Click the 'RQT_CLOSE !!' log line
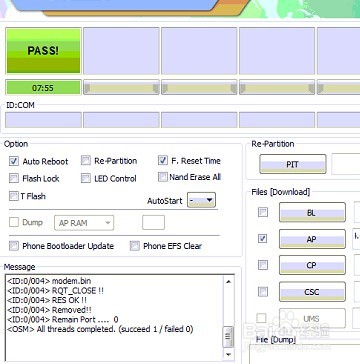Image resolution: width=360 pixels, height=364 pixels. [55, 291]
